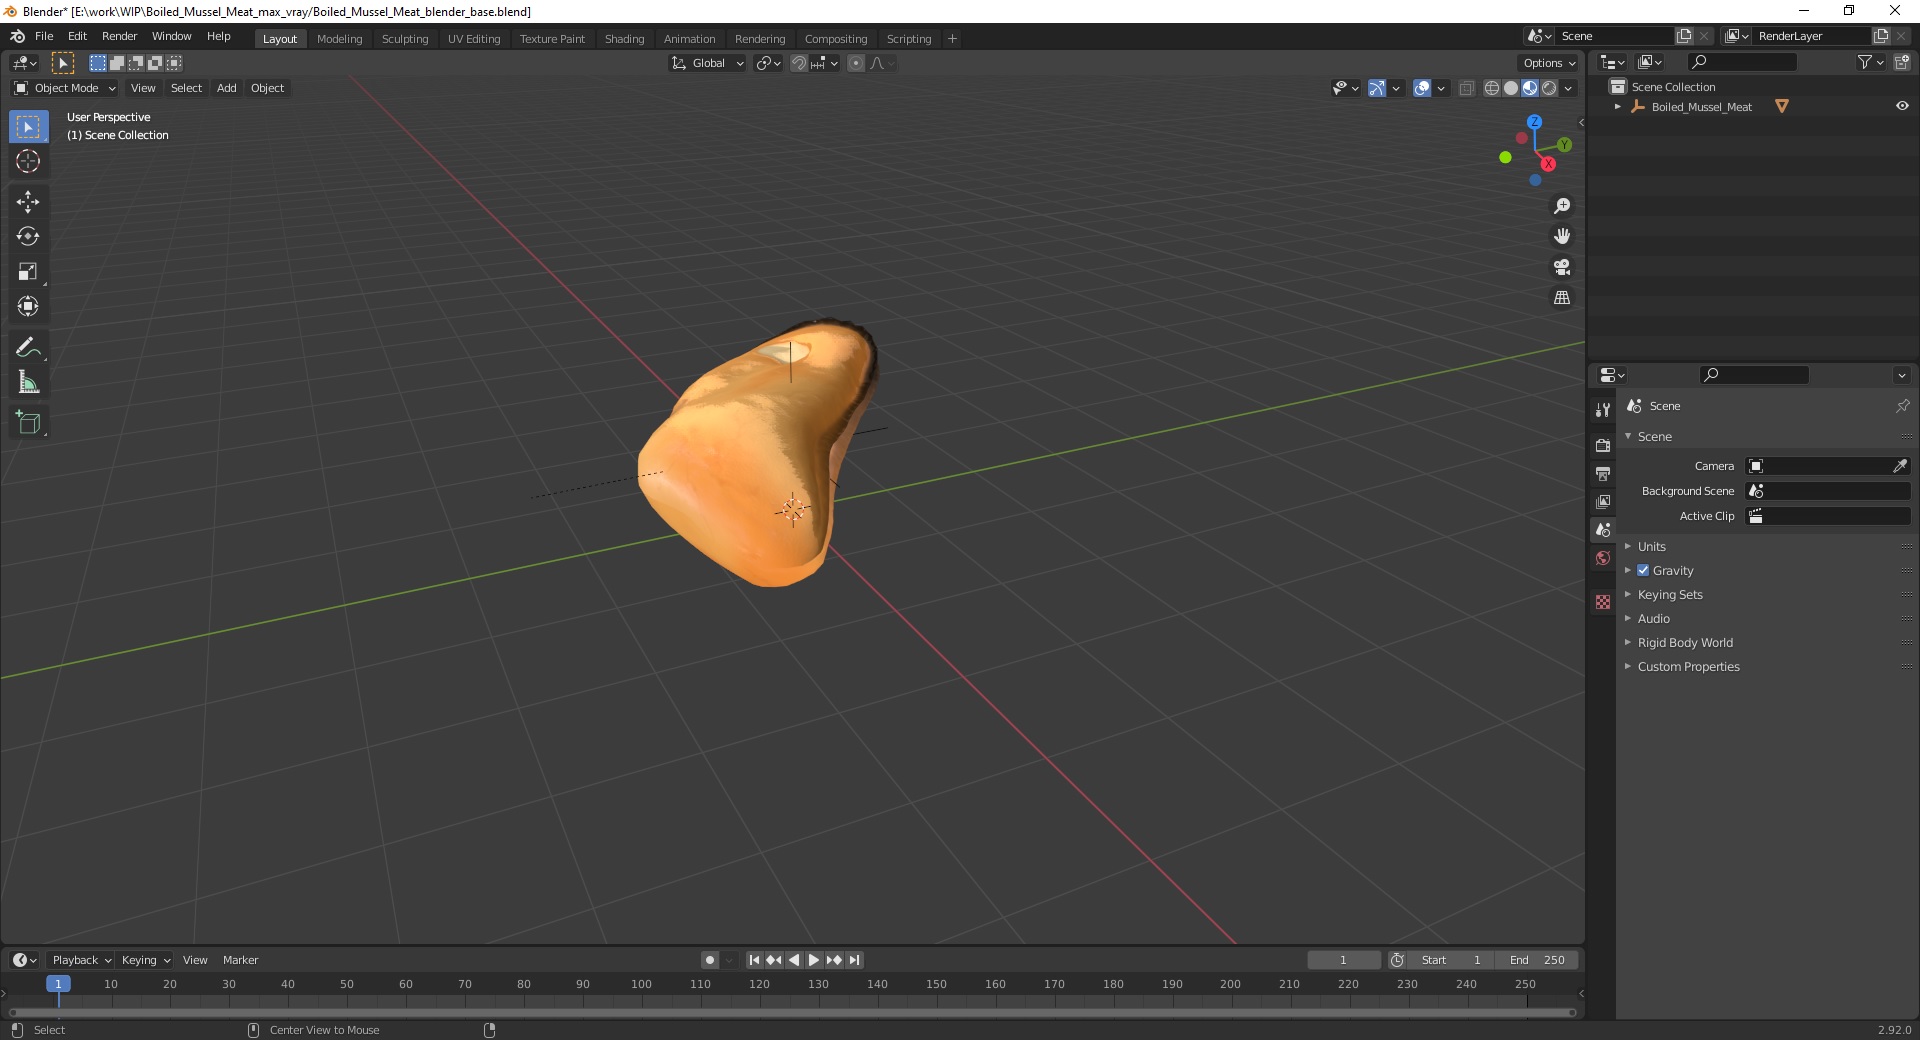This screenshot has height=1040, width=1920.
Task: Add a new workspace tab
Action: click(952, 39)
